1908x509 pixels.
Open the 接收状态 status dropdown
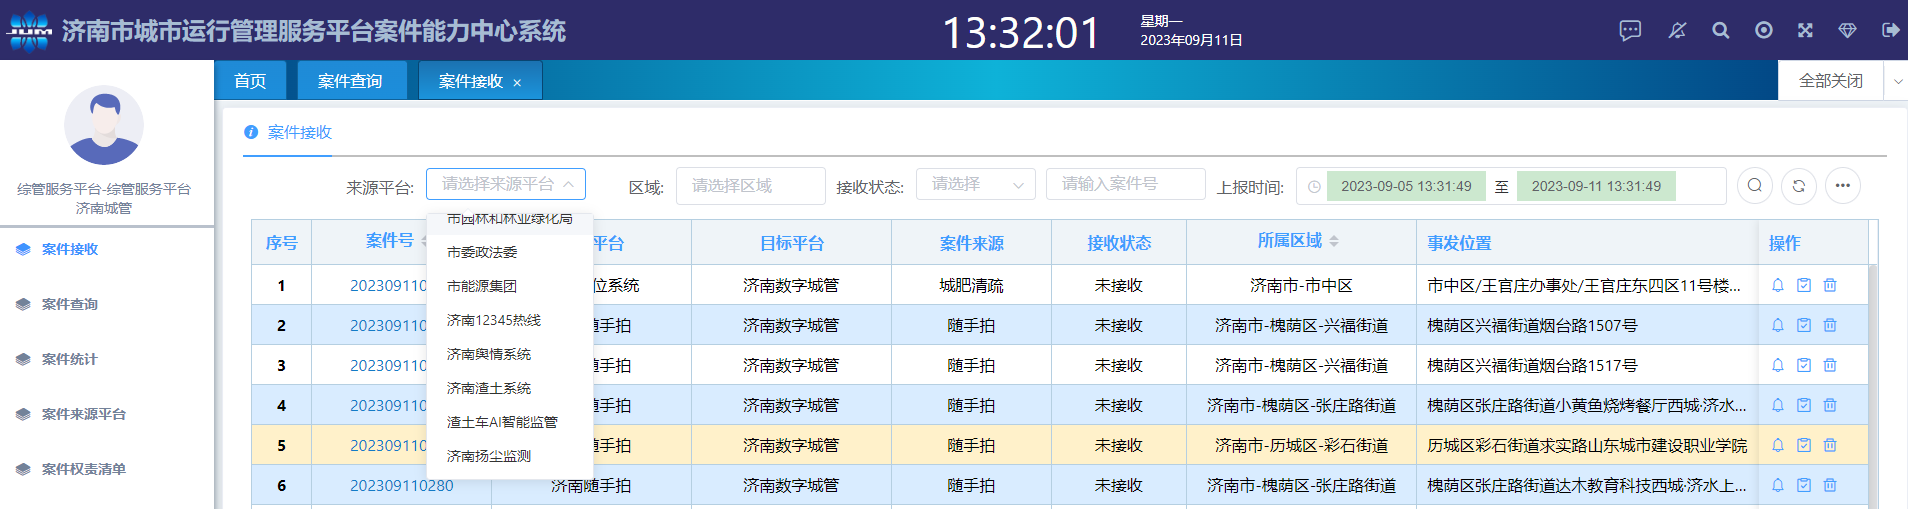975,185
